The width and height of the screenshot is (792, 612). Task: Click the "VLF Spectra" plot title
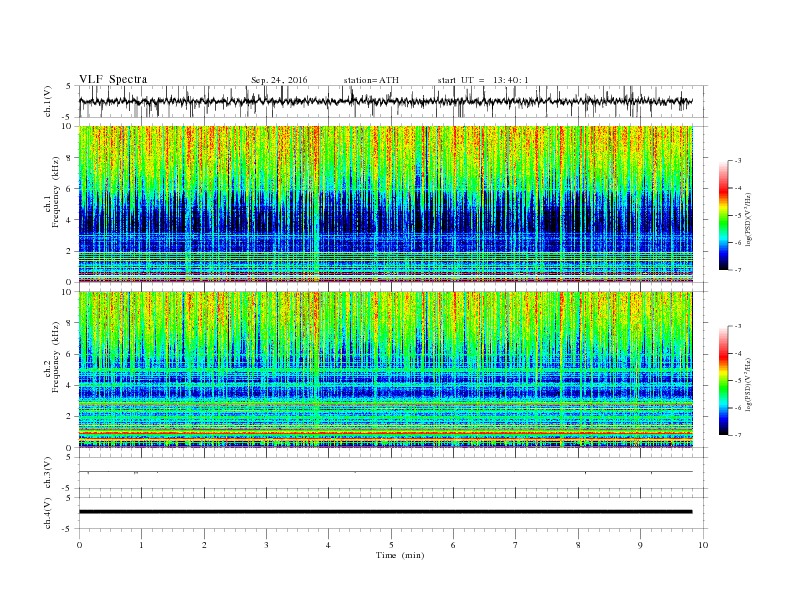coord(113,79)
